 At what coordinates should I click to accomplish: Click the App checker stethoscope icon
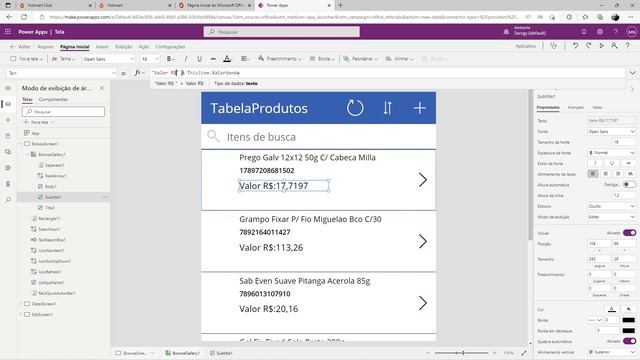[553, 46]
